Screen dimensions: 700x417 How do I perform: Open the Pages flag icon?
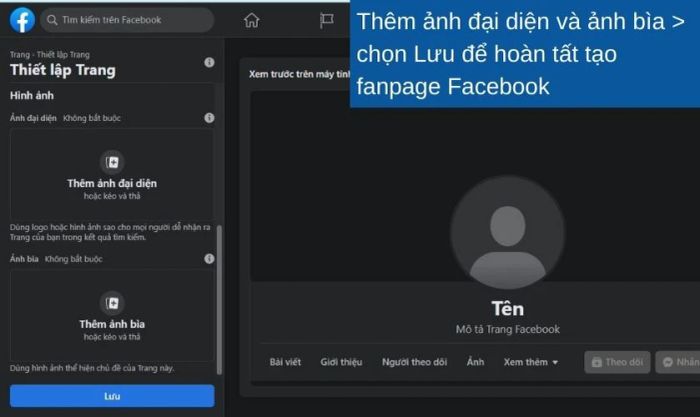326,20
